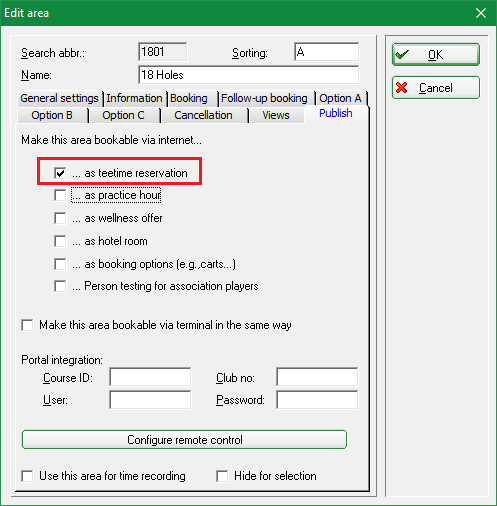Tick the Hide for selection checkbox
Viewport: 497px width, 506px height.
coord(222,476)
